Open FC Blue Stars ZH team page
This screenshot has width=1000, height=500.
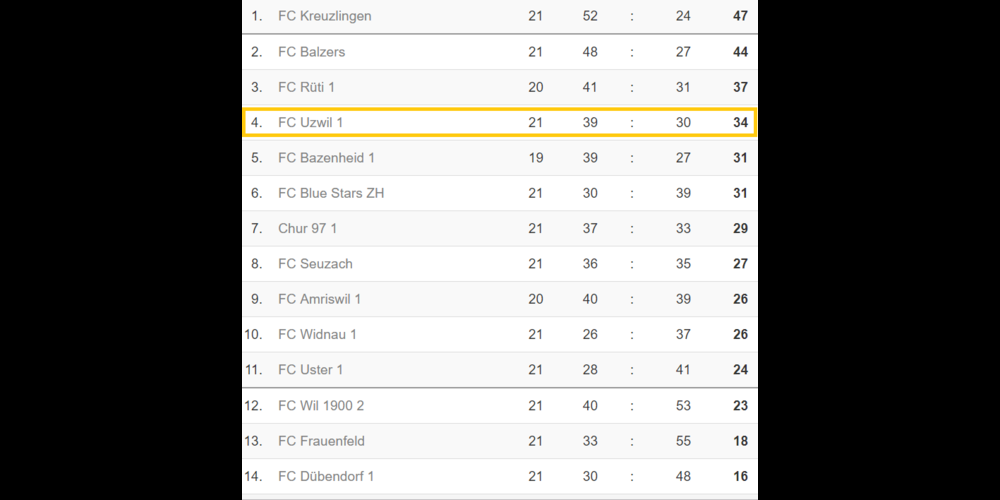330,193
